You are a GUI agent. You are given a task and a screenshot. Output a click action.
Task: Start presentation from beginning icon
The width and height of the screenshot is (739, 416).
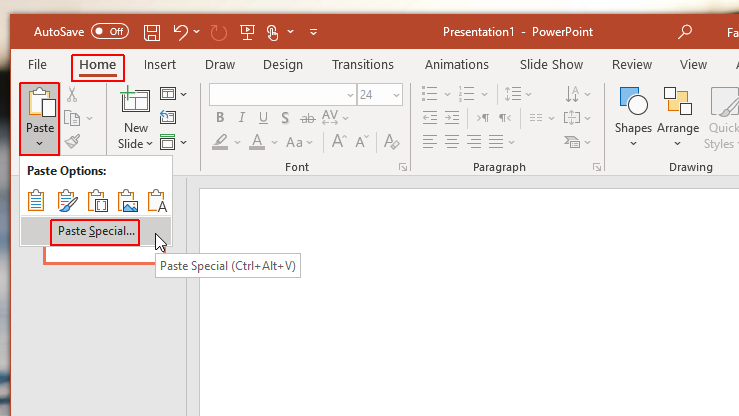(247, 32)
